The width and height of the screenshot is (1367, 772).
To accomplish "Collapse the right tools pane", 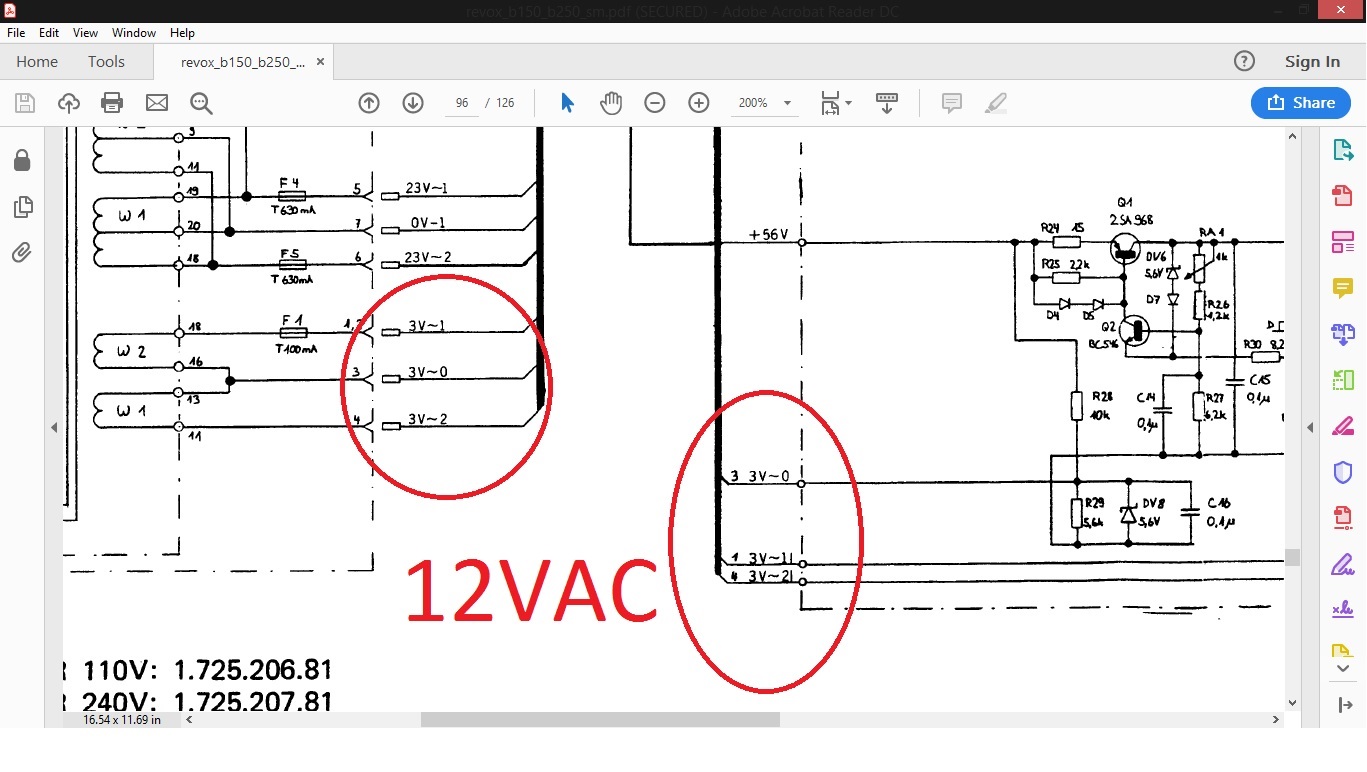I will (x=1310, y=427).
